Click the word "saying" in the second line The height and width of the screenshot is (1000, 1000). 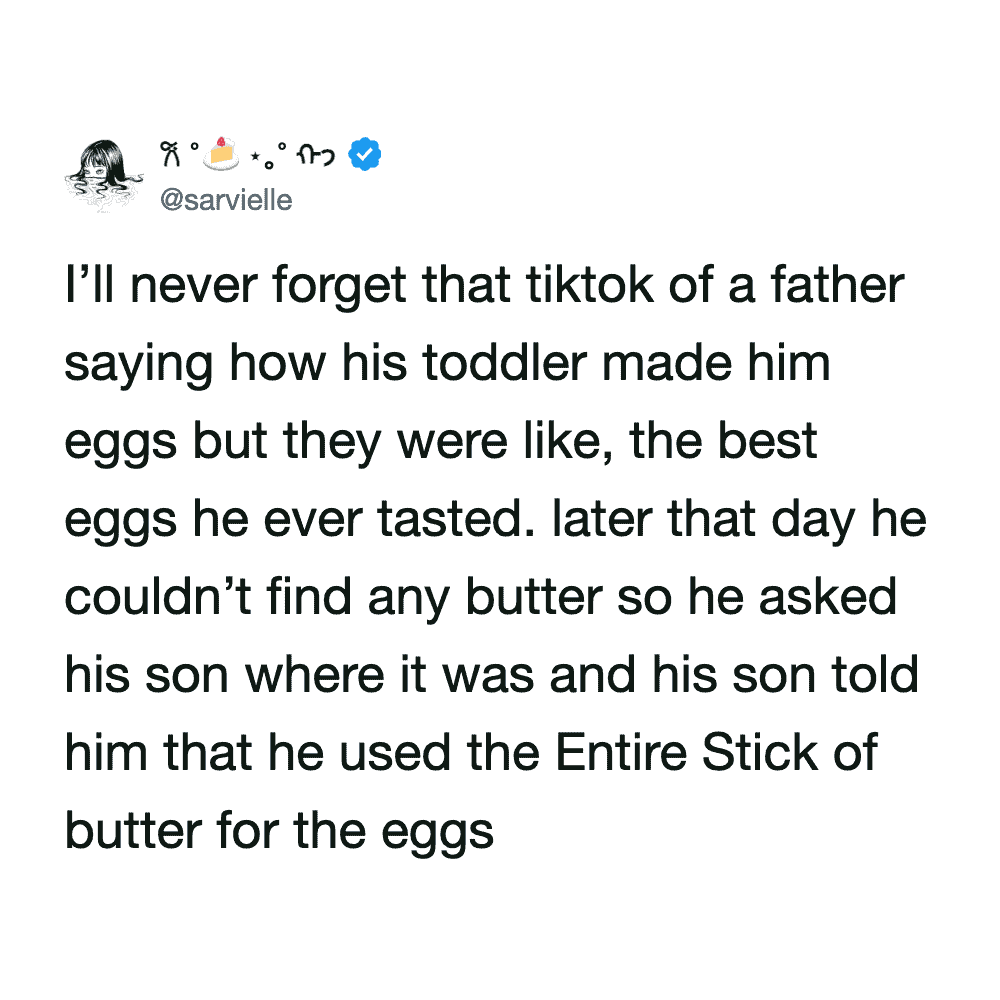[138, 364]
